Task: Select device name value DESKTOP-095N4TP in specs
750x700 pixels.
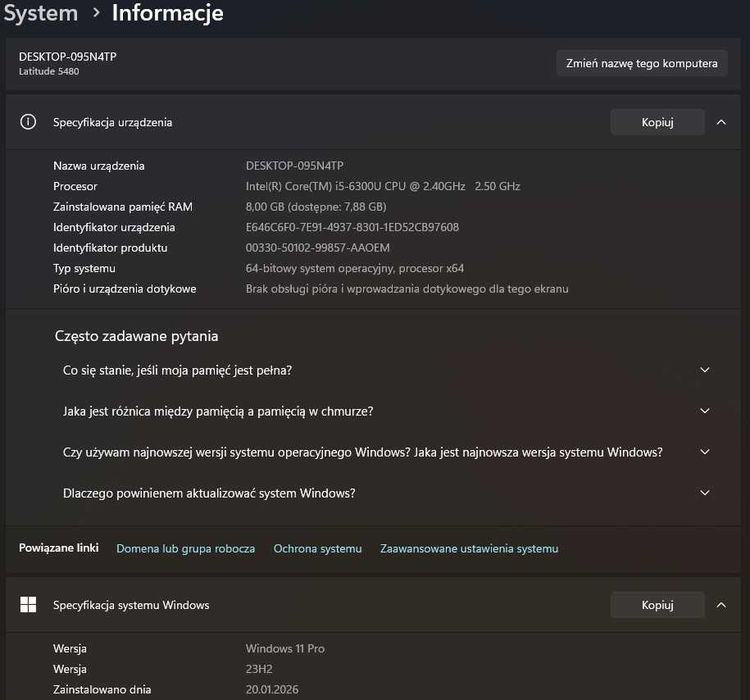Action: click(x=295, y=166)
